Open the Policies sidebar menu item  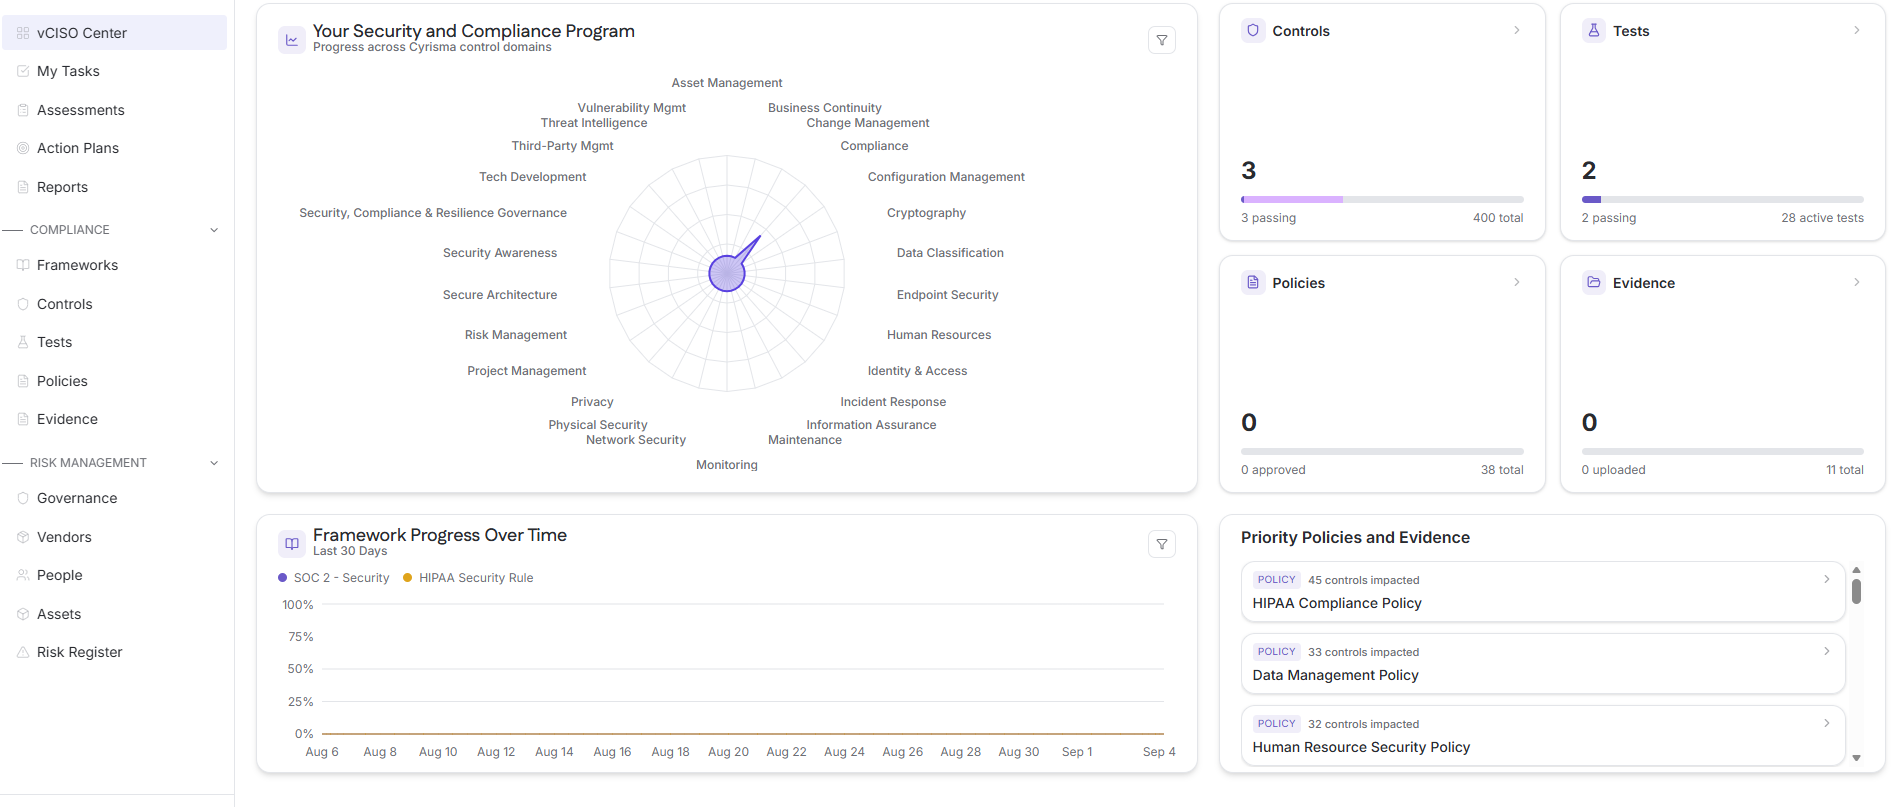115,381
